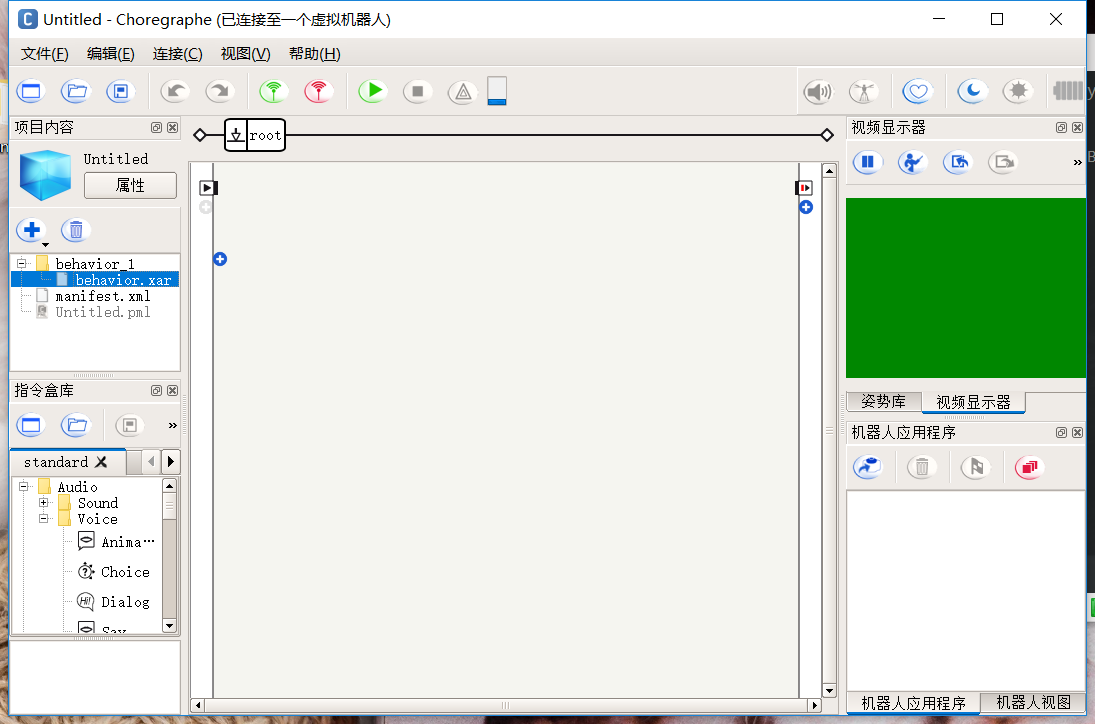Open more video monitor options via double-arrow chevron
This screenshot has height=724, width=1095.
point(1076,162)
